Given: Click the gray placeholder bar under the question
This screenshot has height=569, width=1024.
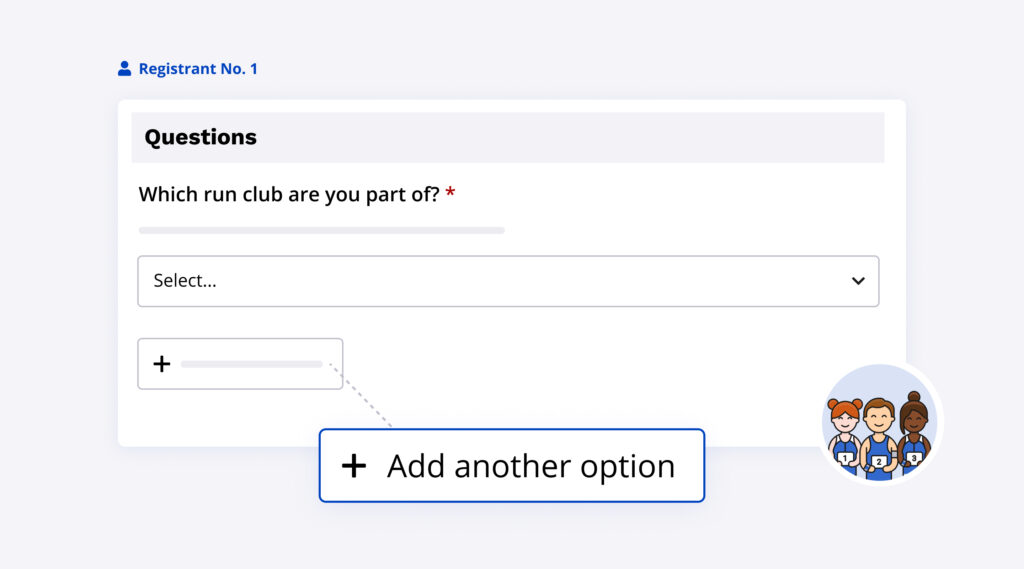Looking at the screenshot, I should point(321,230).
